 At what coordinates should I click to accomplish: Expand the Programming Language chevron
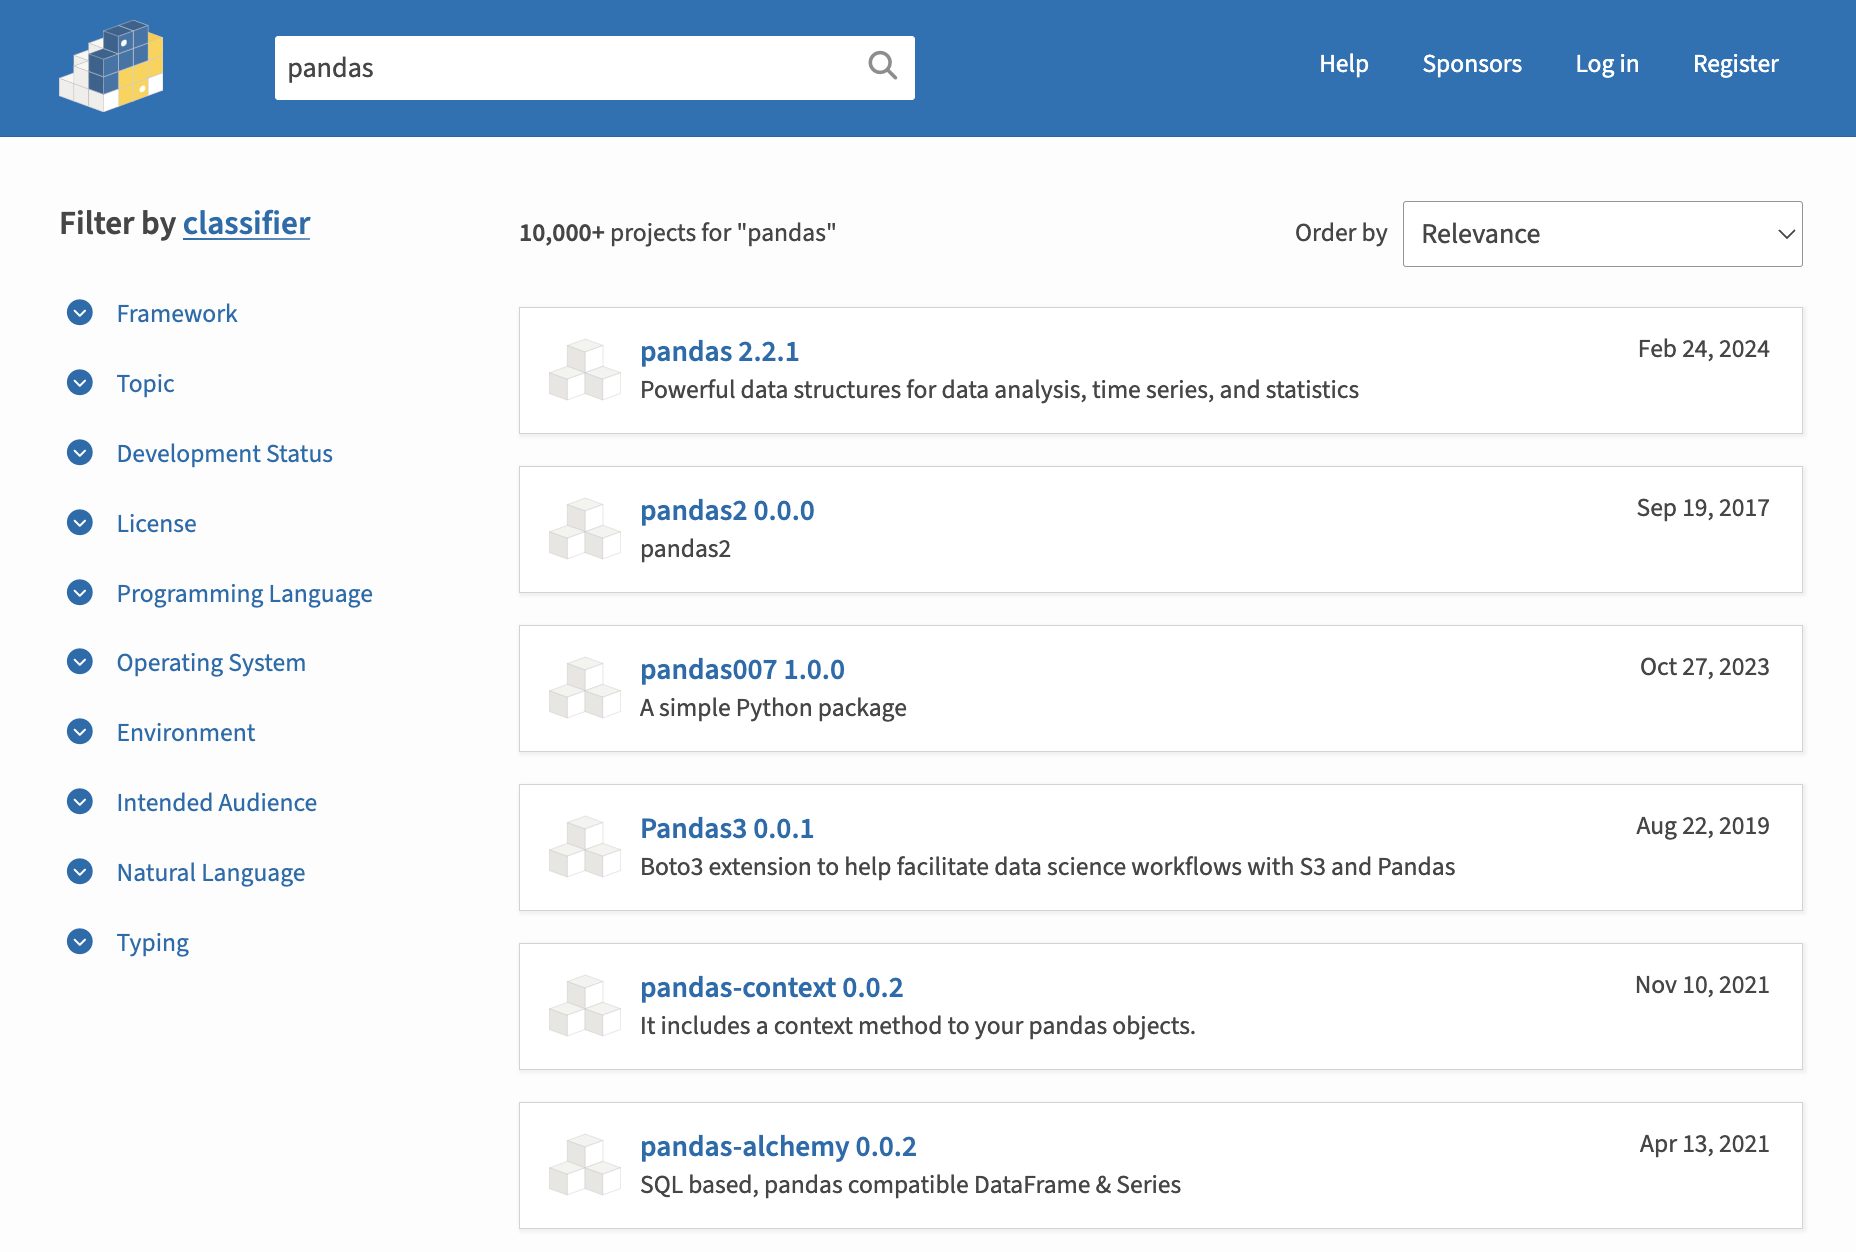(x=80, y=593)
